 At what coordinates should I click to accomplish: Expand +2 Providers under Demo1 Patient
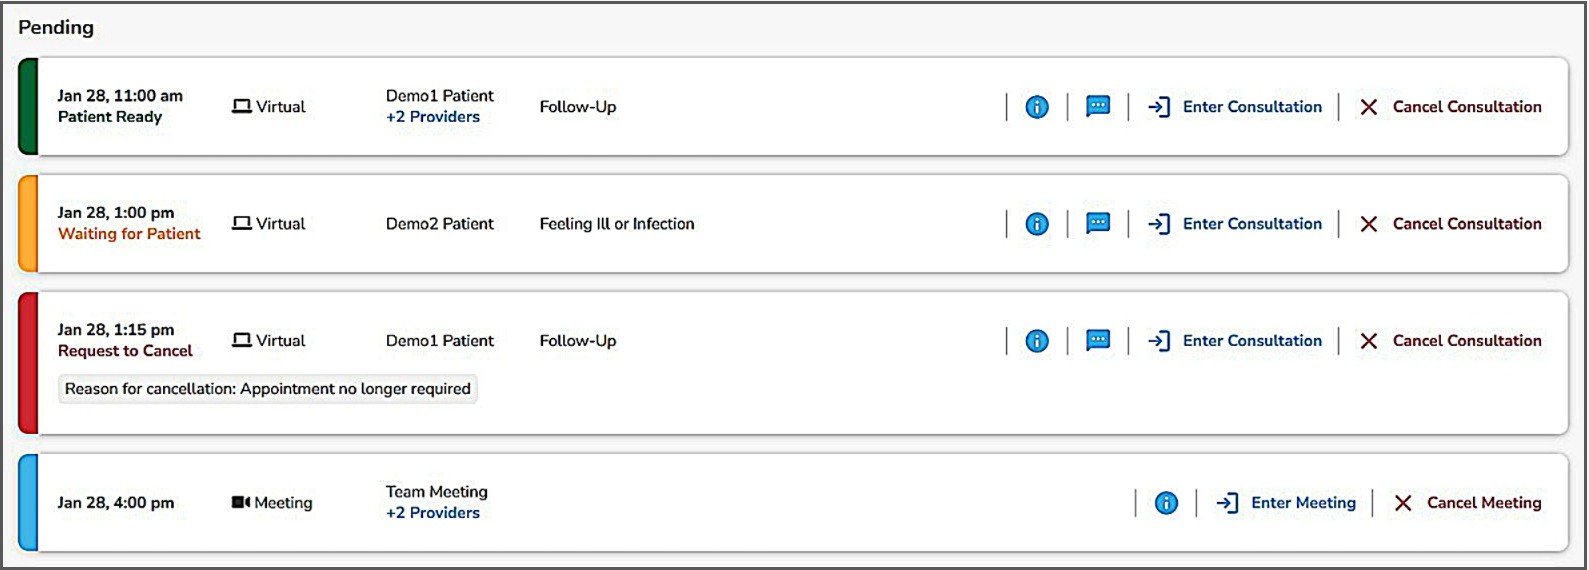[433, 117]
